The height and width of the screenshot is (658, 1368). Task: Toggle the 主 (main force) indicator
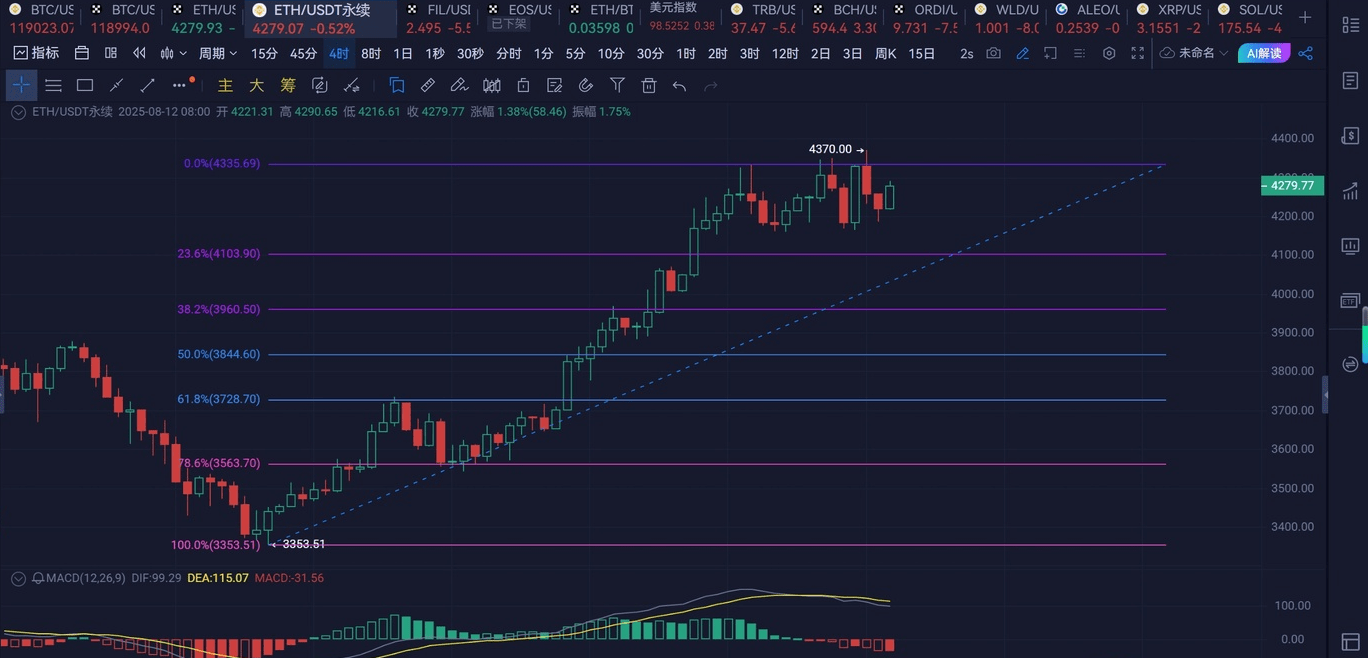(225, 86)
